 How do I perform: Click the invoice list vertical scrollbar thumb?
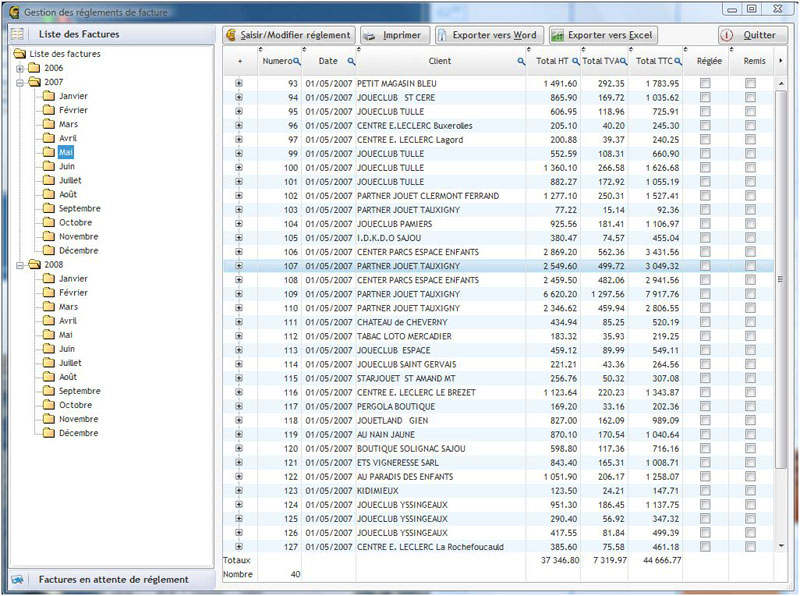click(780, 279)
